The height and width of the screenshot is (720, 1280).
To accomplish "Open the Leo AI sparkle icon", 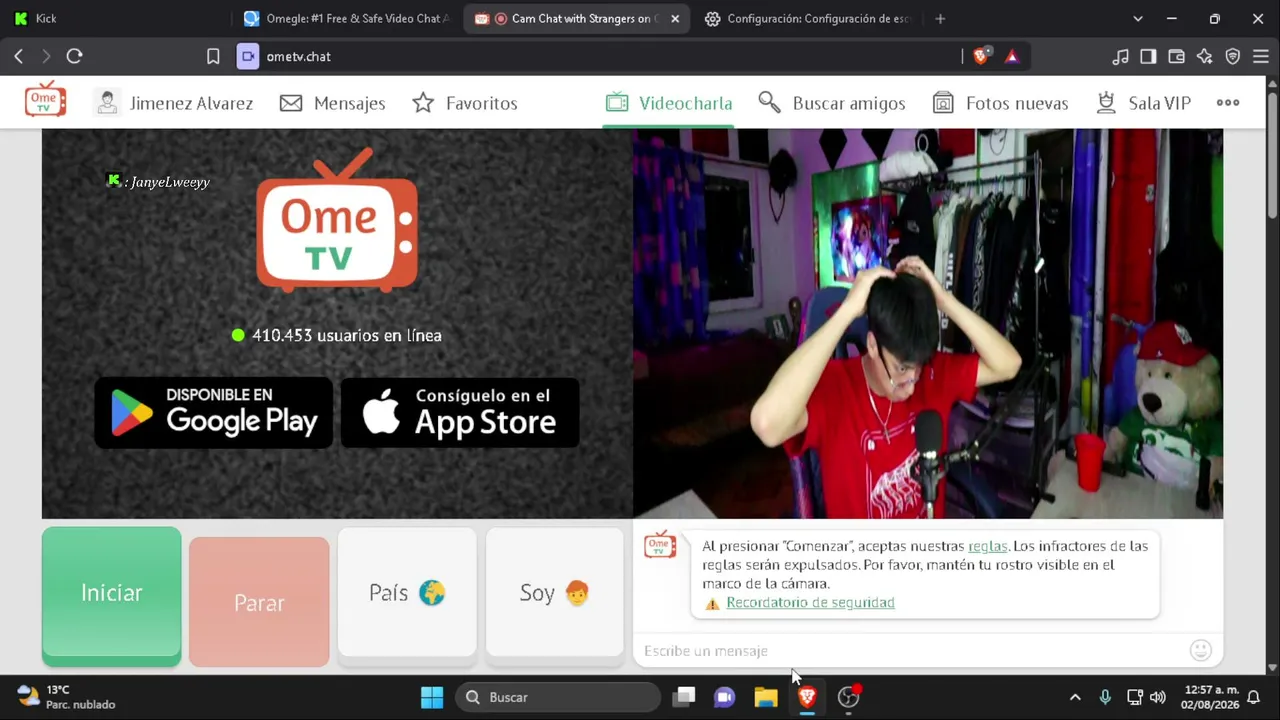I will tap(1204, 57).
